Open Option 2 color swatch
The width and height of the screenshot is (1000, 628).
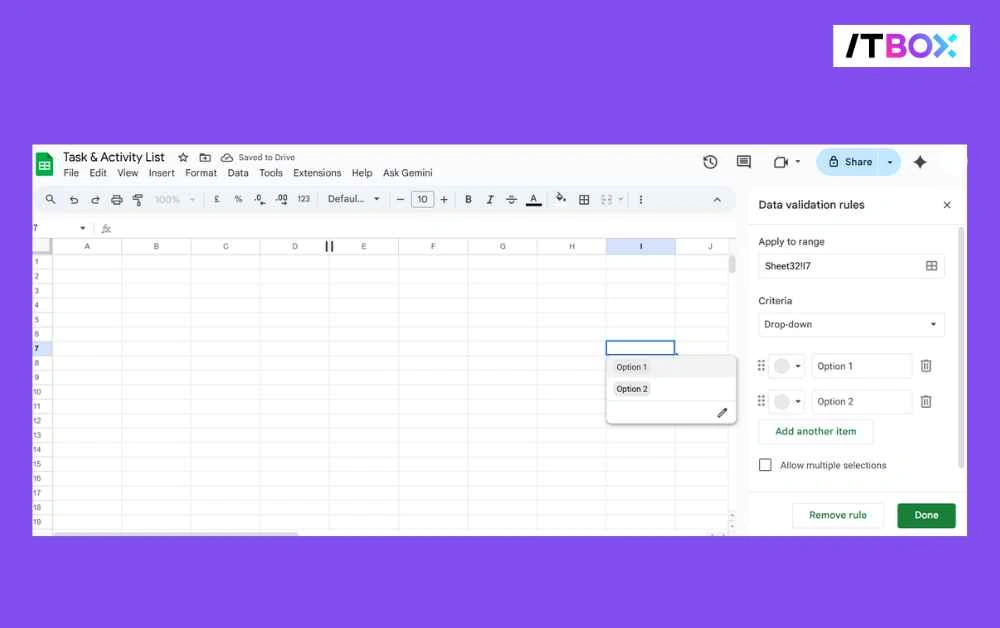click(779, 401)
